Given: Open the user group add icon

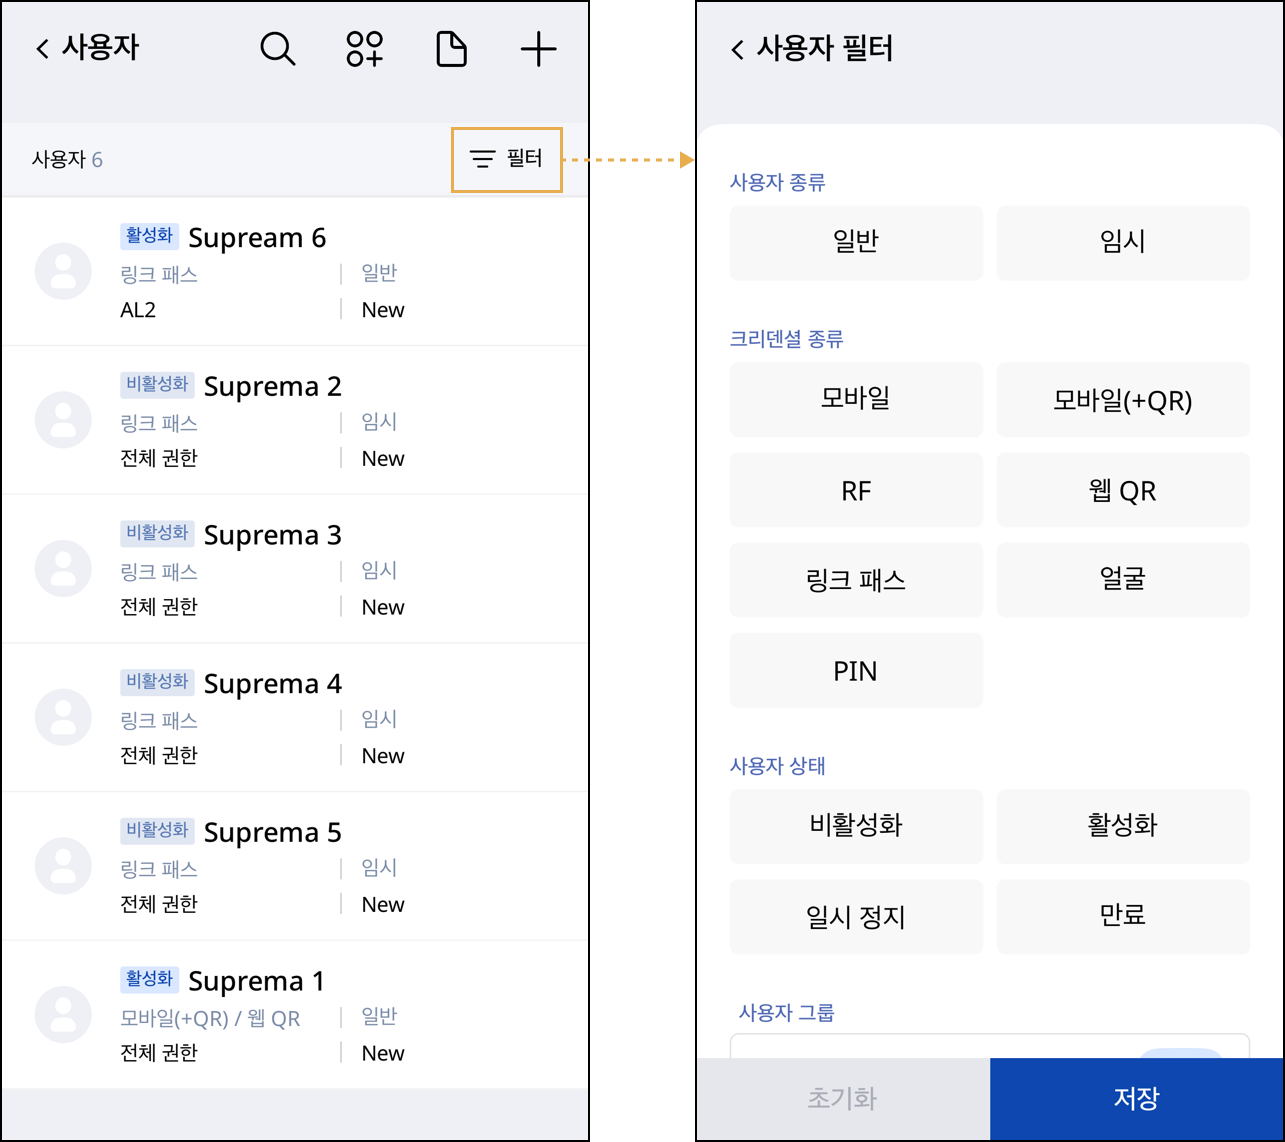Looking at the screenshot, I should coord(365,49).
